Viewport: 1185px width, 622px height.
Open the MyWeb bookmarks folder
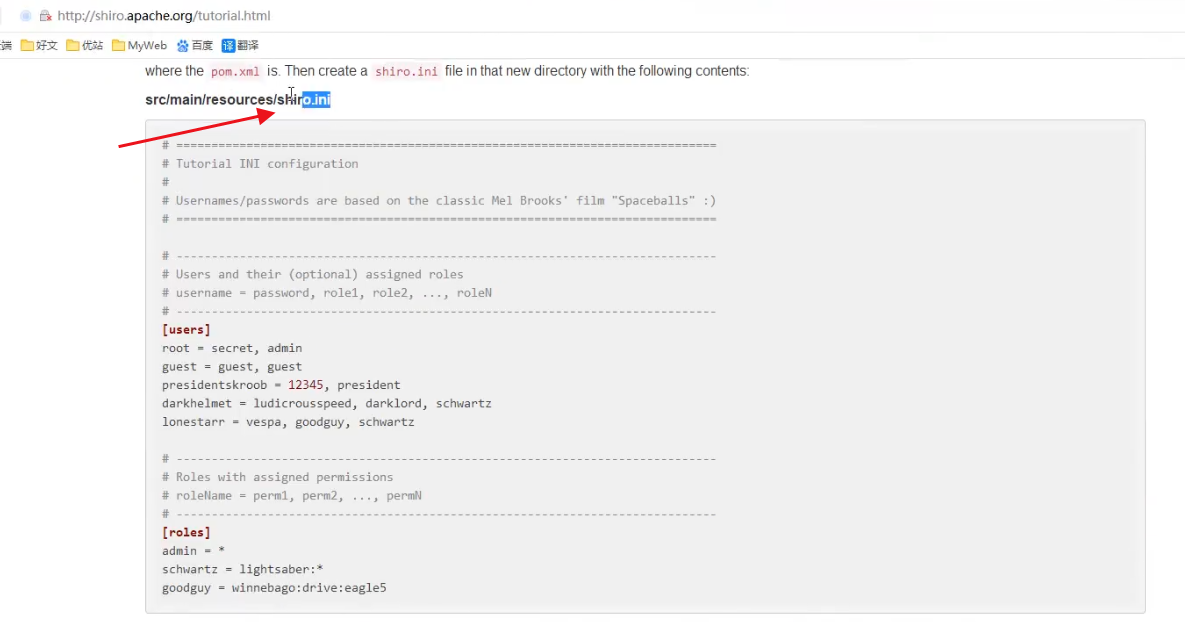click(140, 45)
